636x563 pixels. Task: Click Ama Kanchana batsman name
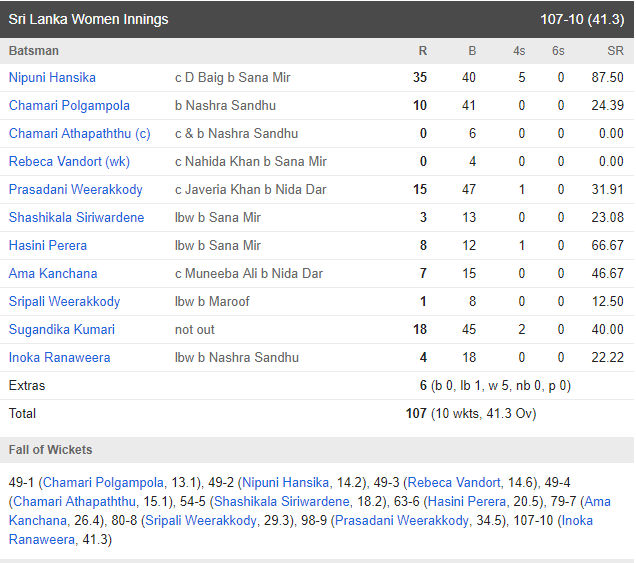(x=53, y=273)
